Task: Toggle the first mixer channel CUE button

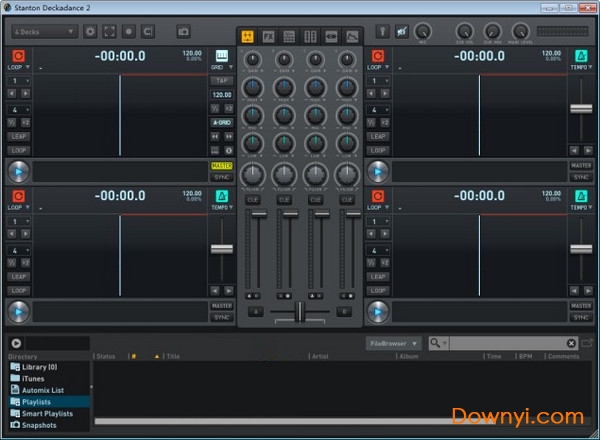Action: coord(254,200)
